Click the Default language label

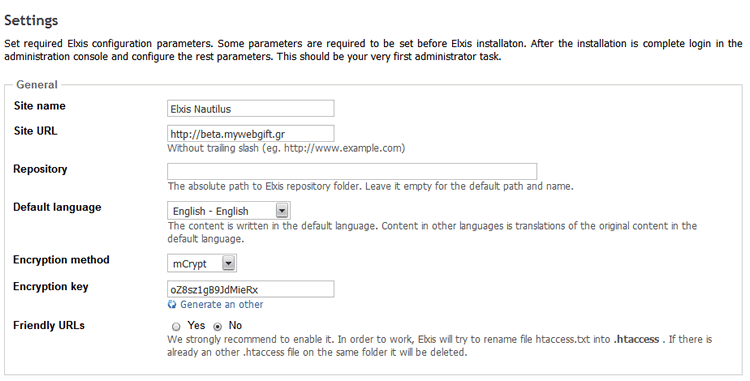pyautogui.click(x=57, y=207)
